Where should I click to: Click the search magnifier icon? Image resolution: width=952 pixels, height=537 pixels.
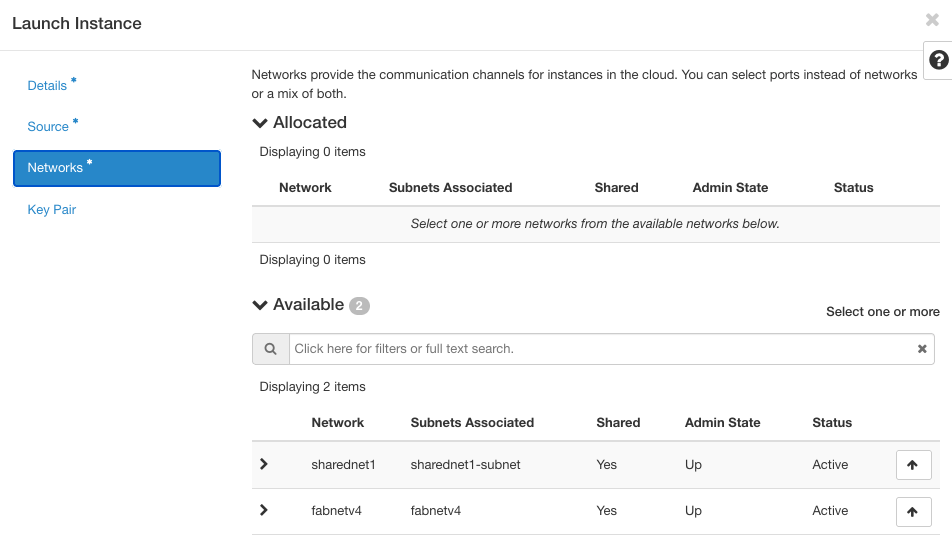tap(271, 349)
